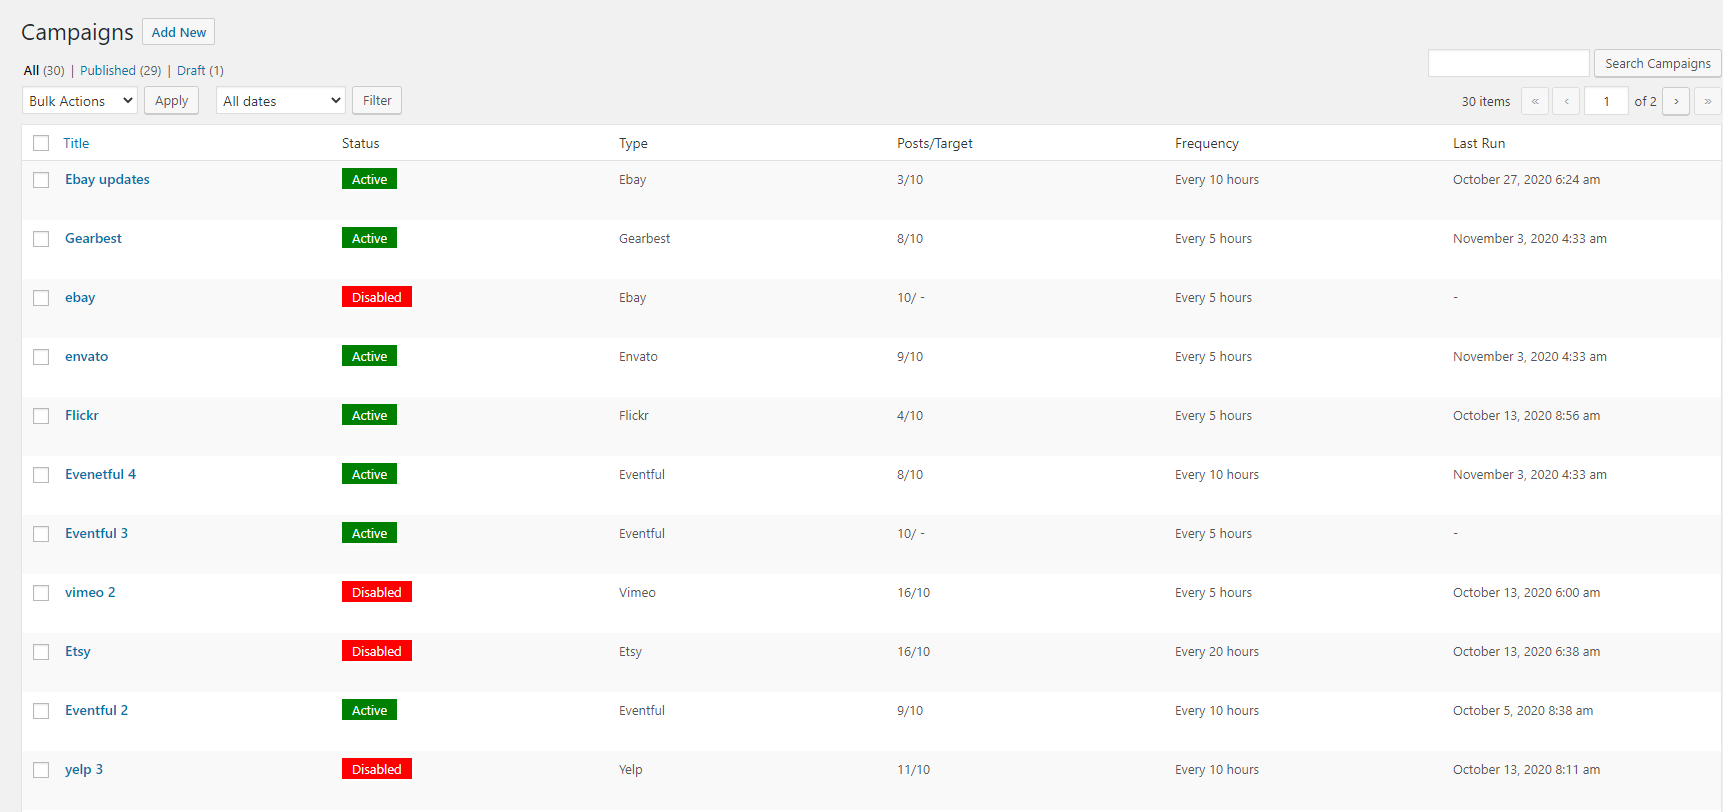The width and height of the screenshot is (1723, 812).
Task: Check the box beside Etsy campaign
Action: (x=41, y=652)
